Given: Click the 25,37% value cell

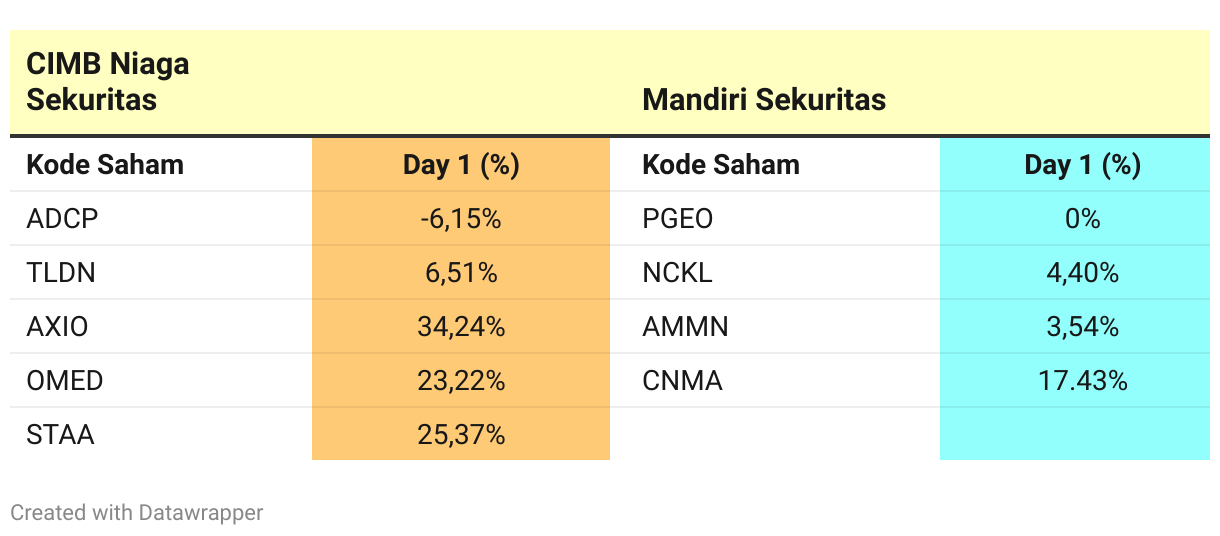Looking at the screenshot, I should 461,435.
